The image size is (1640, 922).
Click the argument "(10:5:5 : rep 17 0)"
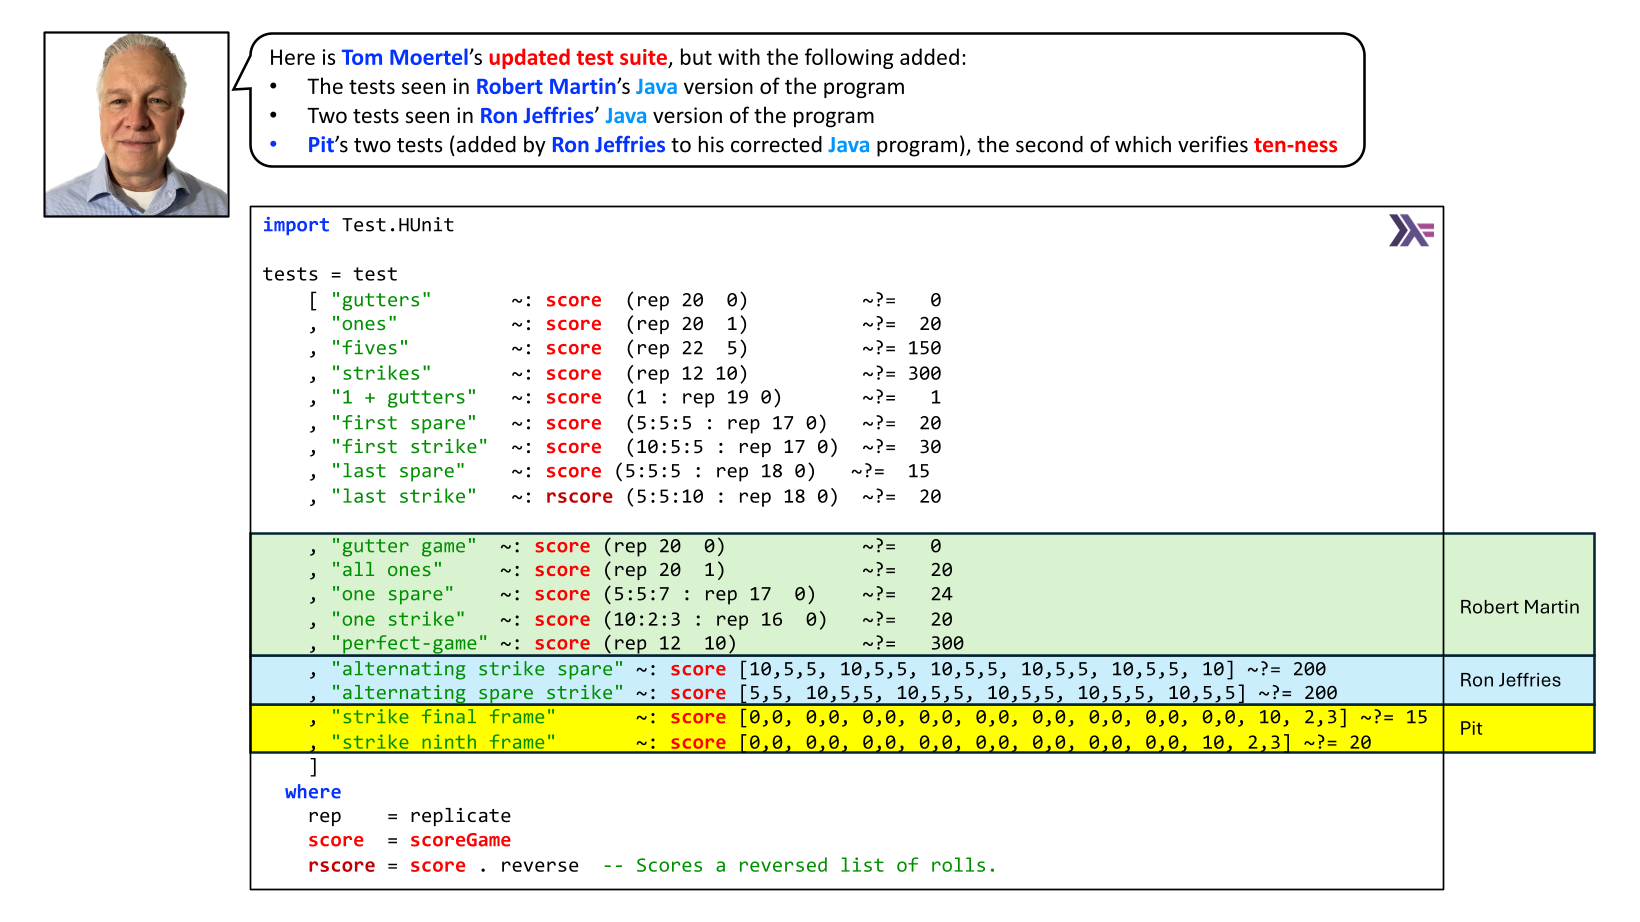(x=732, y=447)
